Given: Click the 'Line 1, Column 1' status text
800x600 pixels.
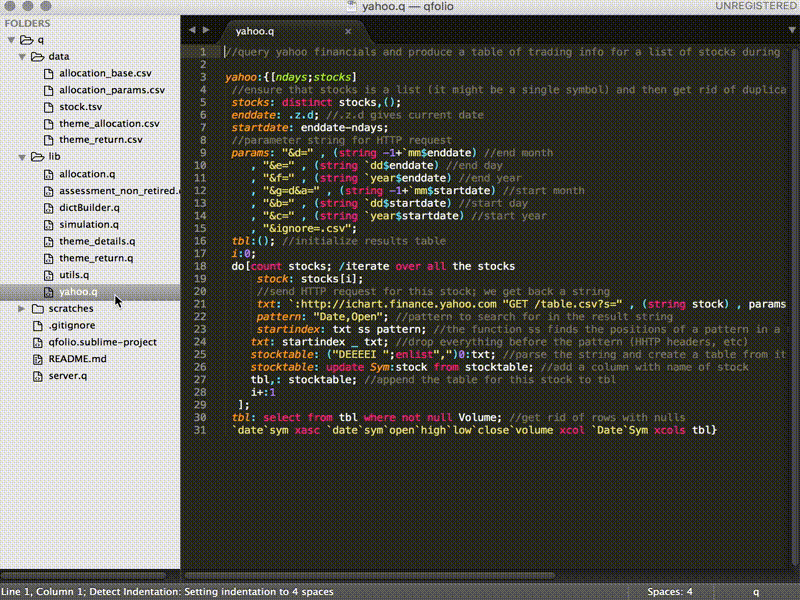Looking at the screenshot, I should coord(42,592).
